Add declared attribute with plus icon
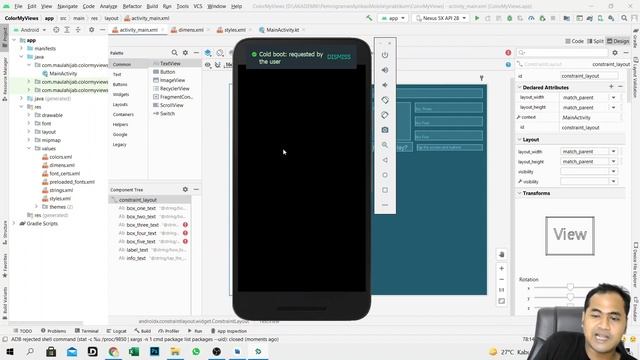 611,87
